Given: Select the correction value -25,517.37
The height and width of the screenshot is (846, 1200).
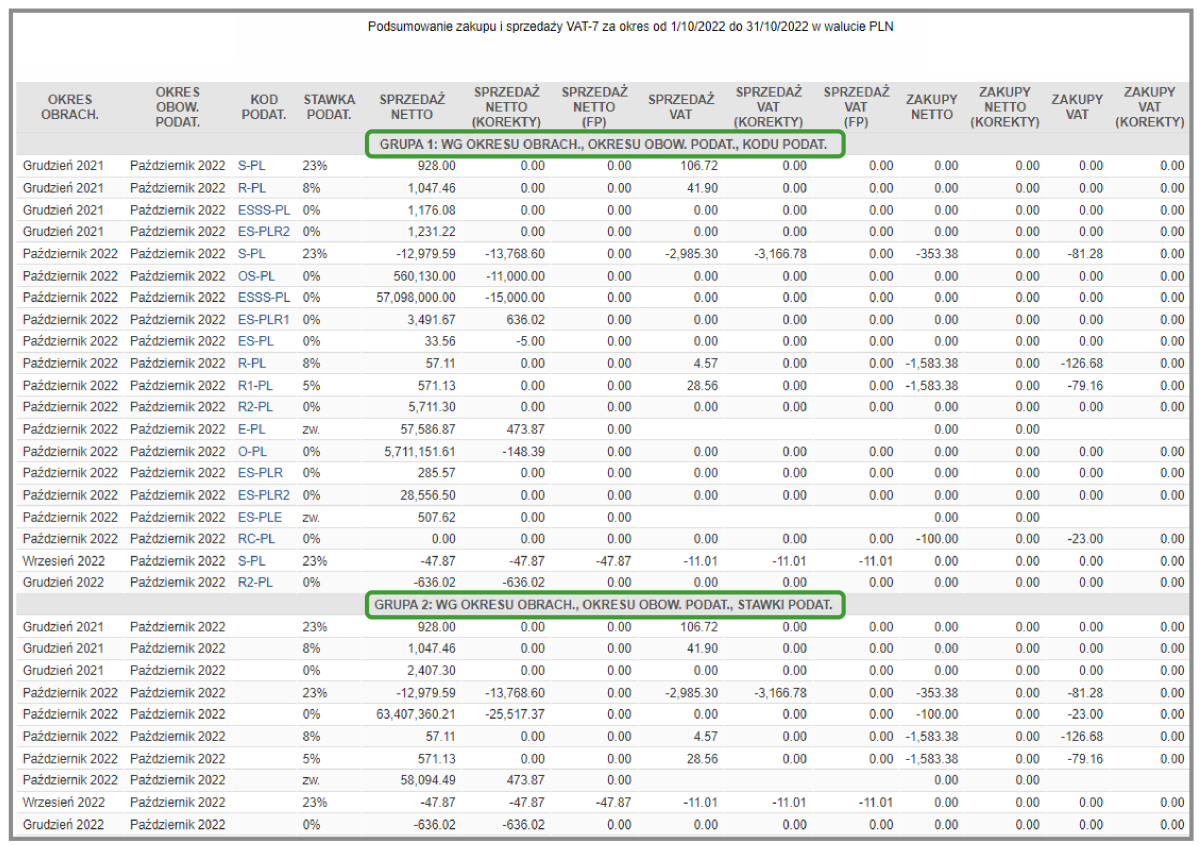Looking at the screenshot, I should (x=515, y=715).
